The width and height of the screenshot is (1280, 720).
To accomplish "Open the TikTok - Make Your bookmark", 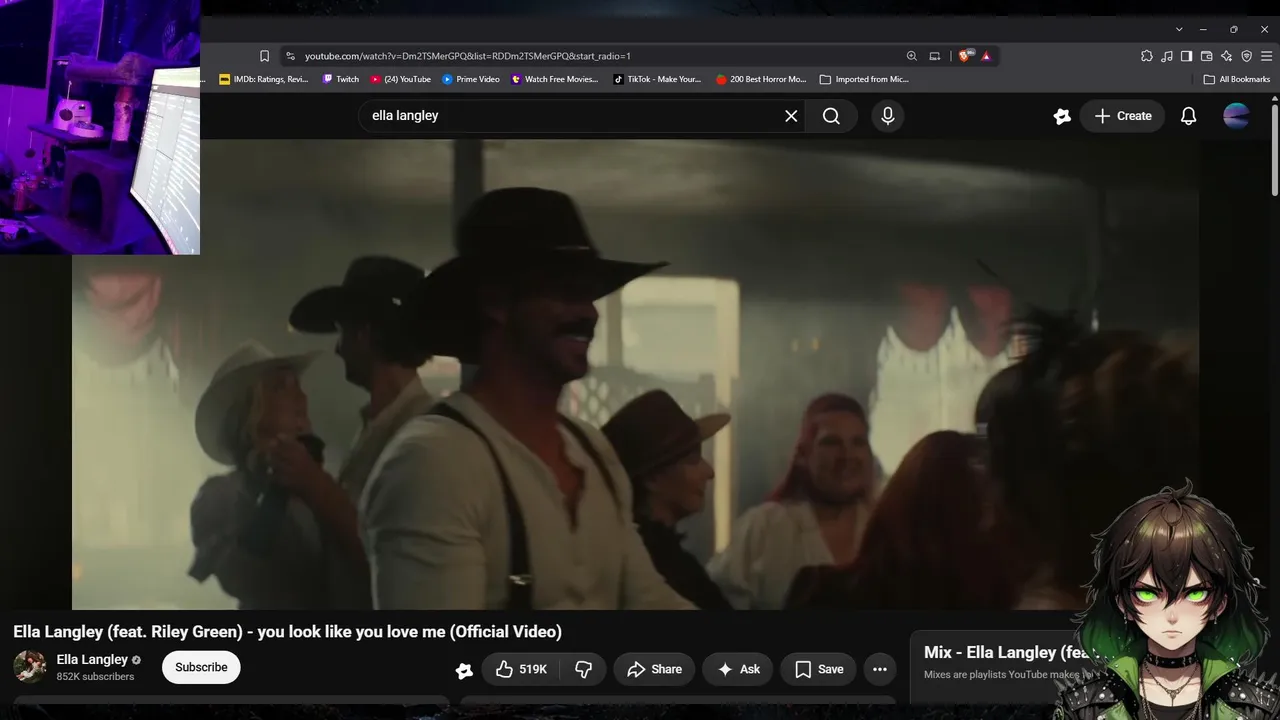I will pyautogui.click(x=657, y=79).
